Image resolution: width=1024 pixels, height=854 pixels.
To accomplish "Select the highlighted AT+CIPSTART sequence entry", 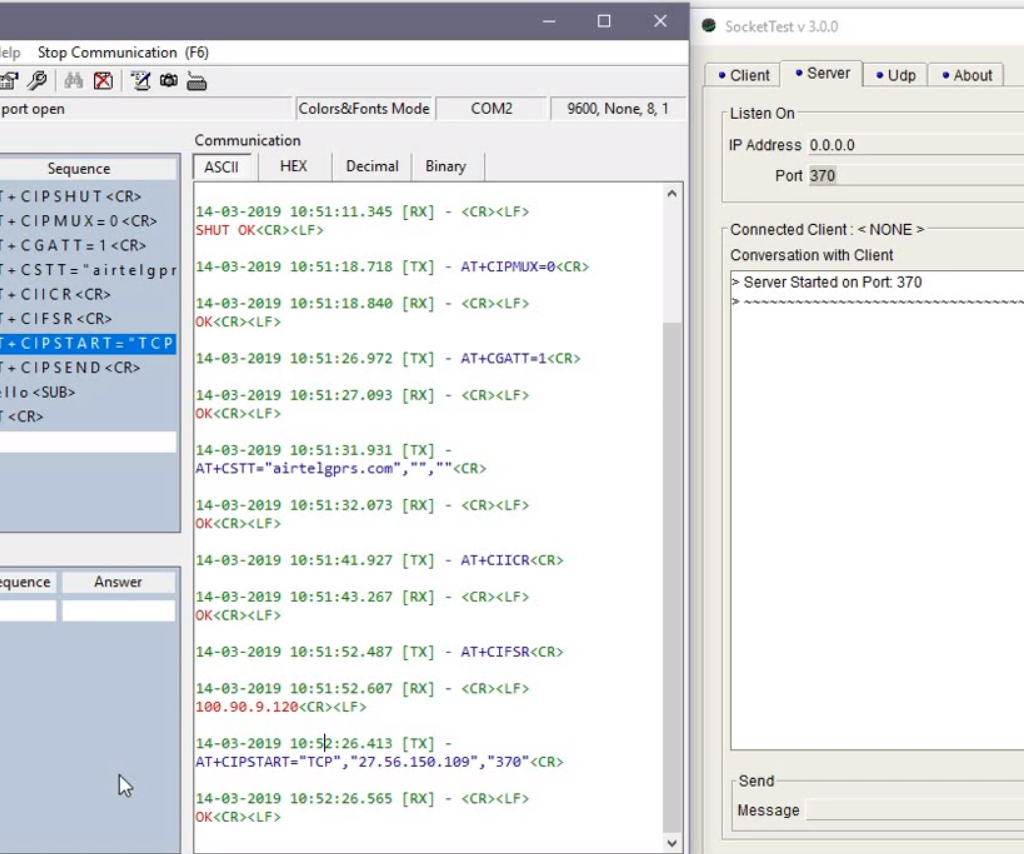I will pos(88,343).
